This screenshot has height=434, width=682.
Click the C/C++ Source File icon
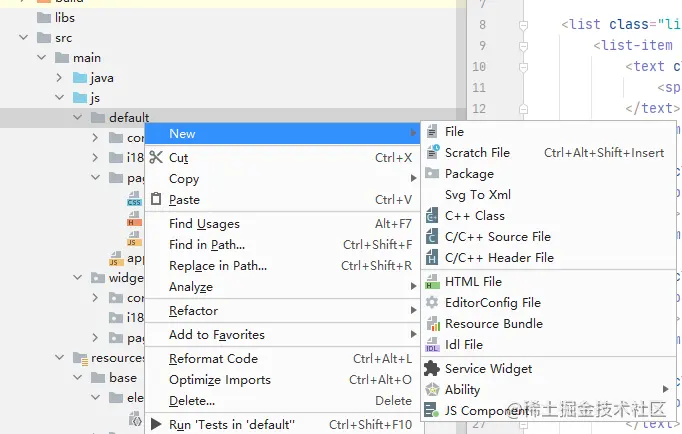click(x=431, y=236)
